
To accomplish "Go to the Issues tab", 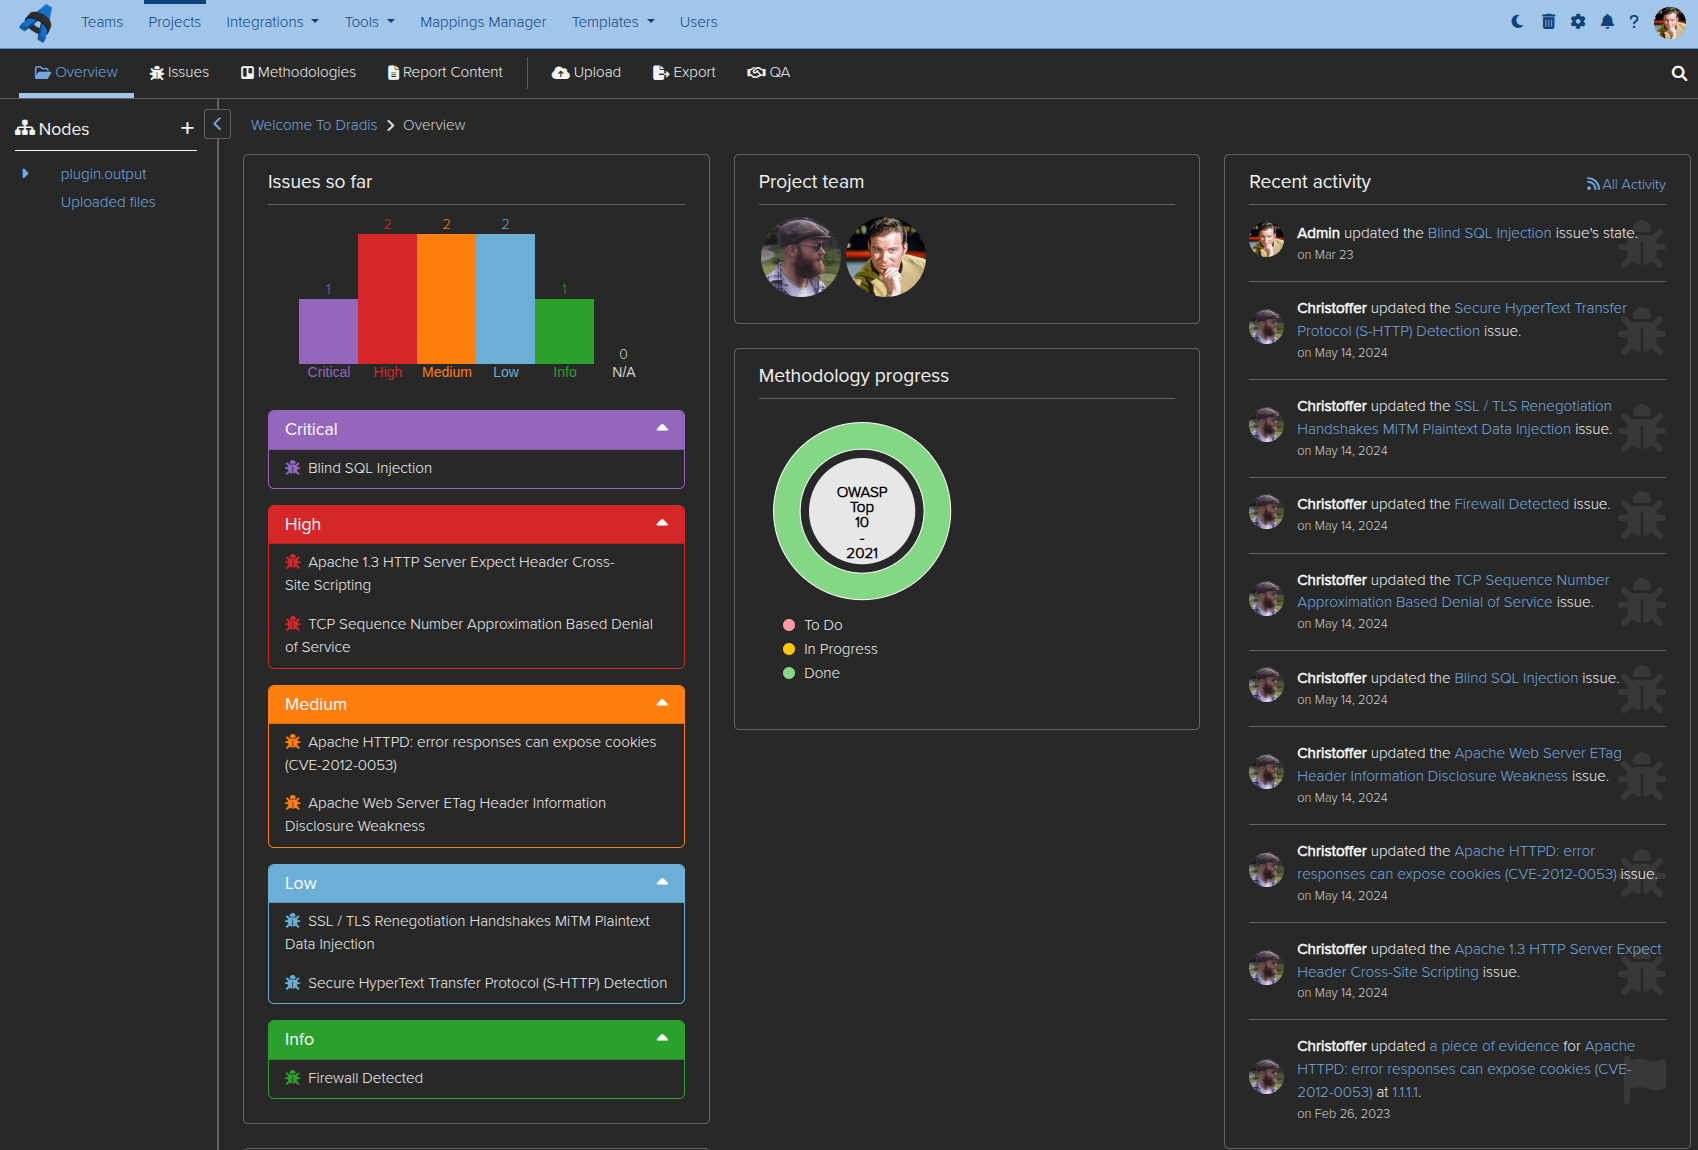I will coord(179,72).
